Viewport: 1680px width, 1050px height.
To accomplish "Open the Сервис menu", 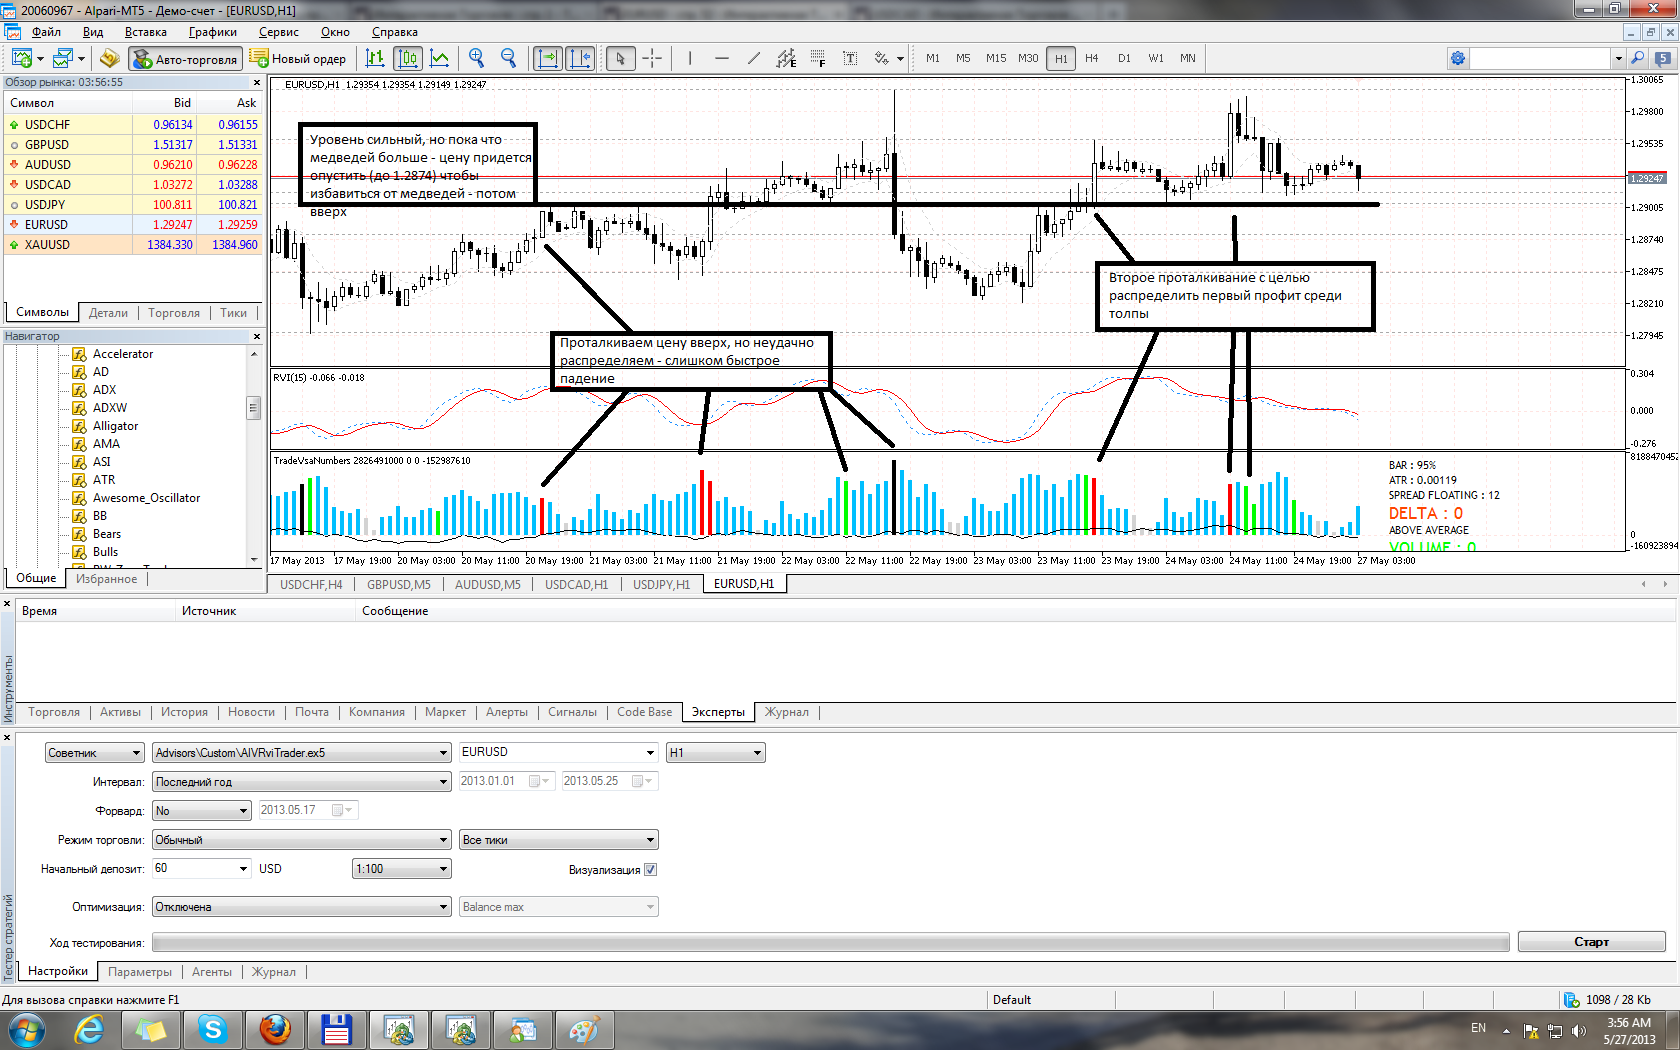I will (279, 32).
